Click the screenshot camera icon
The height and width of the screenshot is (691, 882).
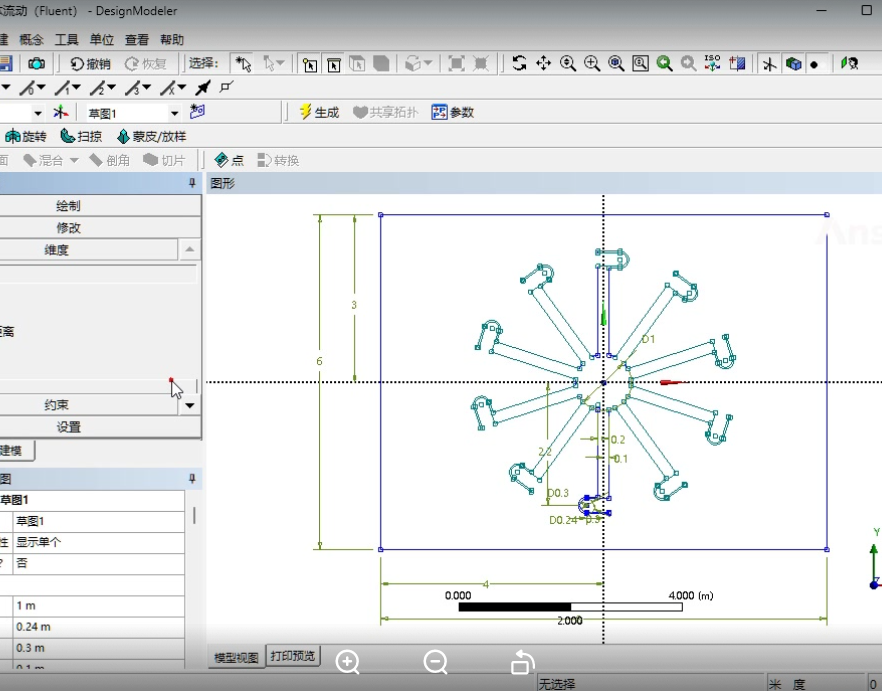[36, 63]
